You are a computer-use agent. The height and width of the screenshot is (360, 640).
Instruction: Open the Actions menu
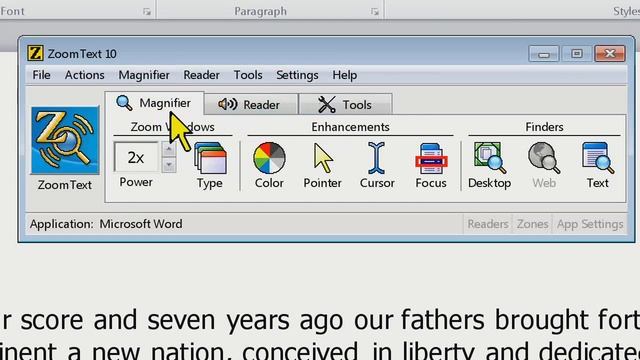[x=84, y=75]
